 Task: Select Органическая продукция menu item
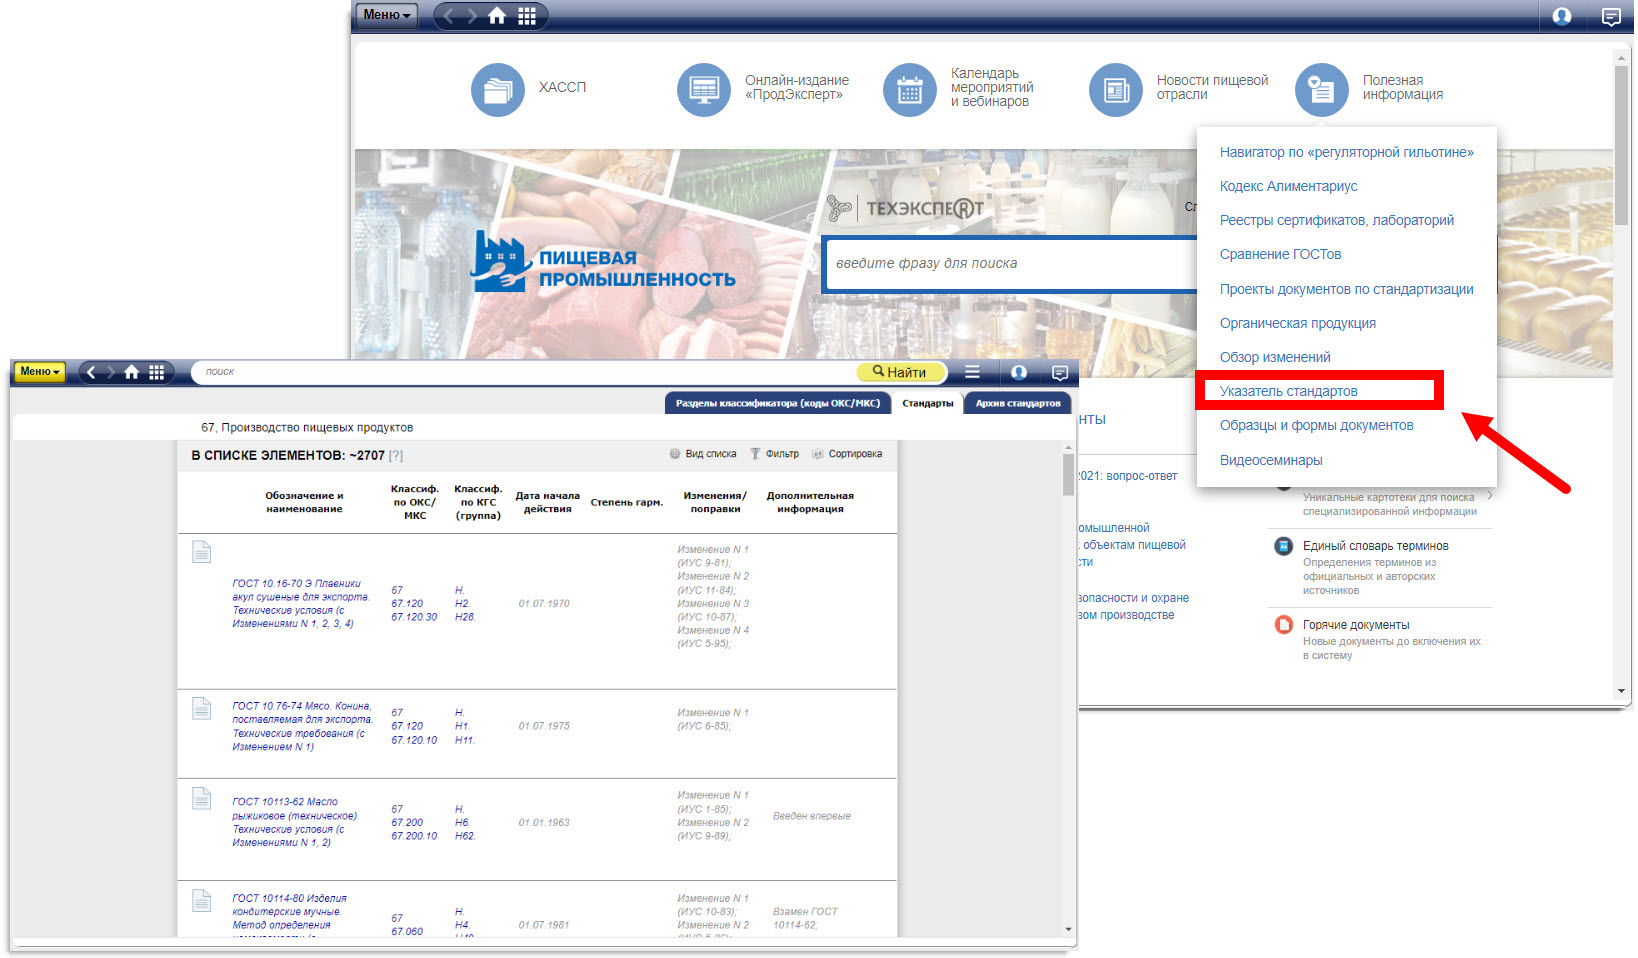click(1297, 323)
